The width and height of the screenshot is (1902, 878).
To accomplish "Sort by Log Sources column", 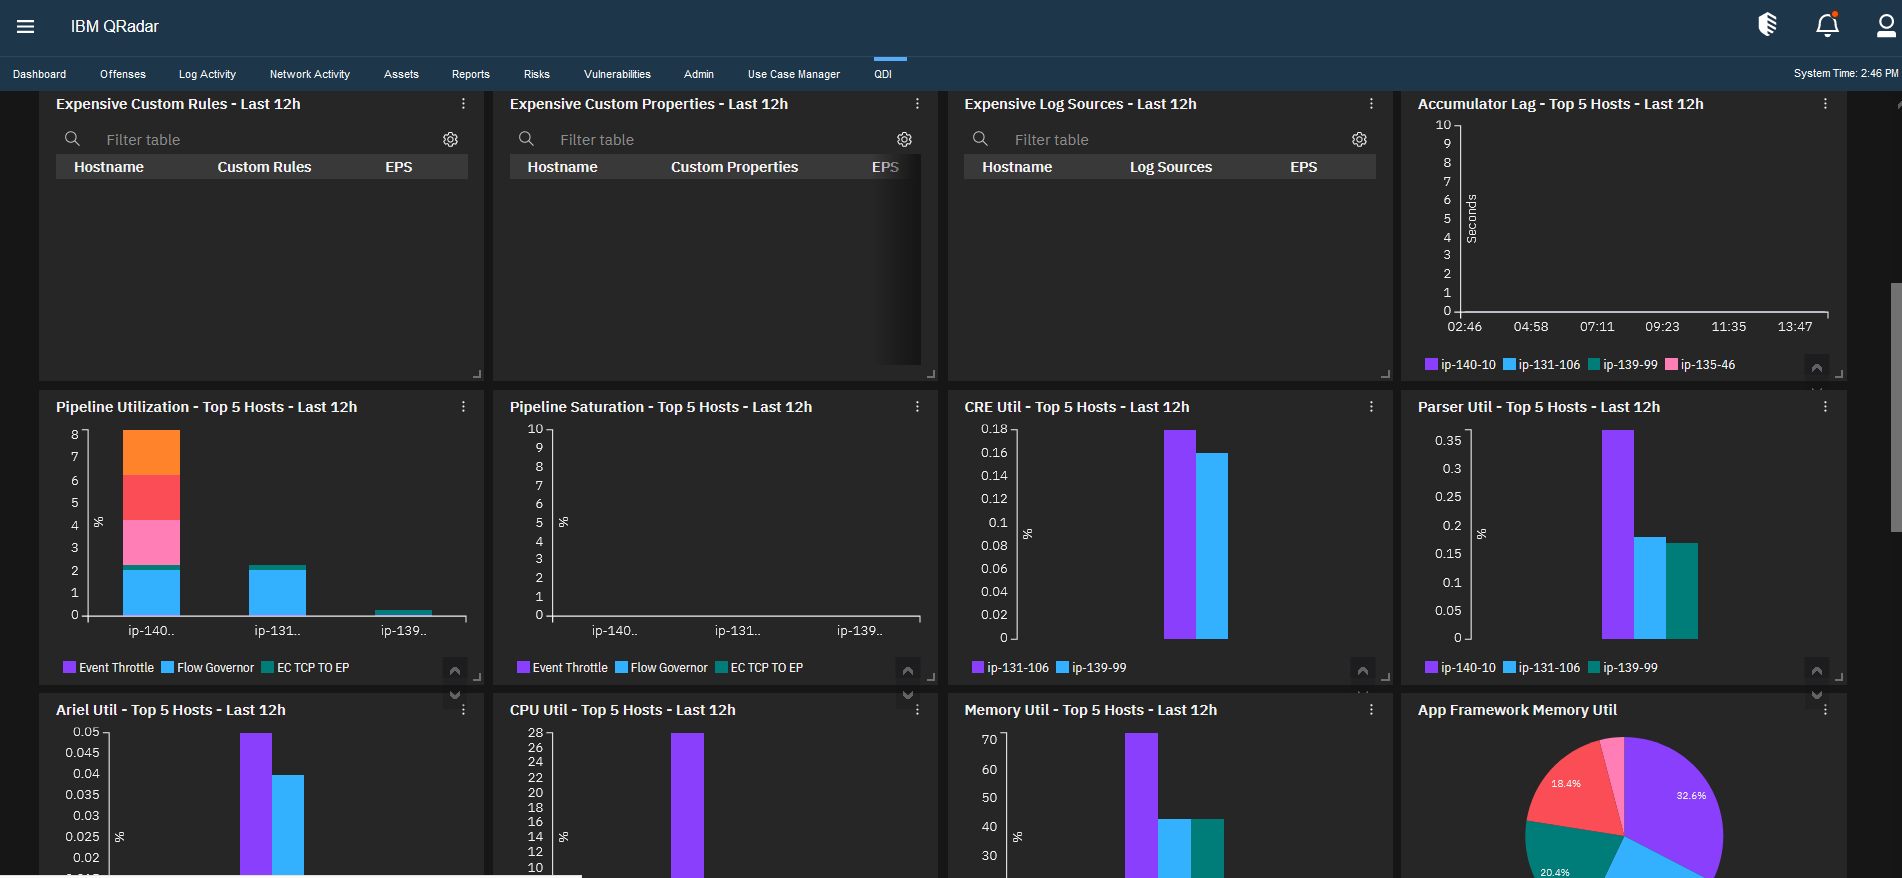I will click(x=1171, y=167).
